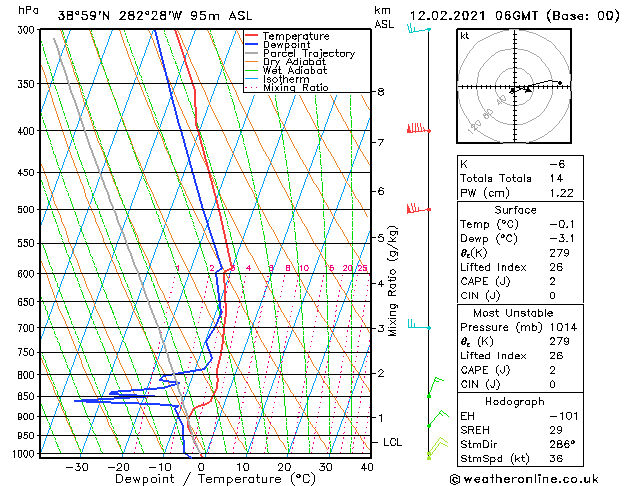Select the 'Mixing Ratio' legend label

tap(296, 87)
